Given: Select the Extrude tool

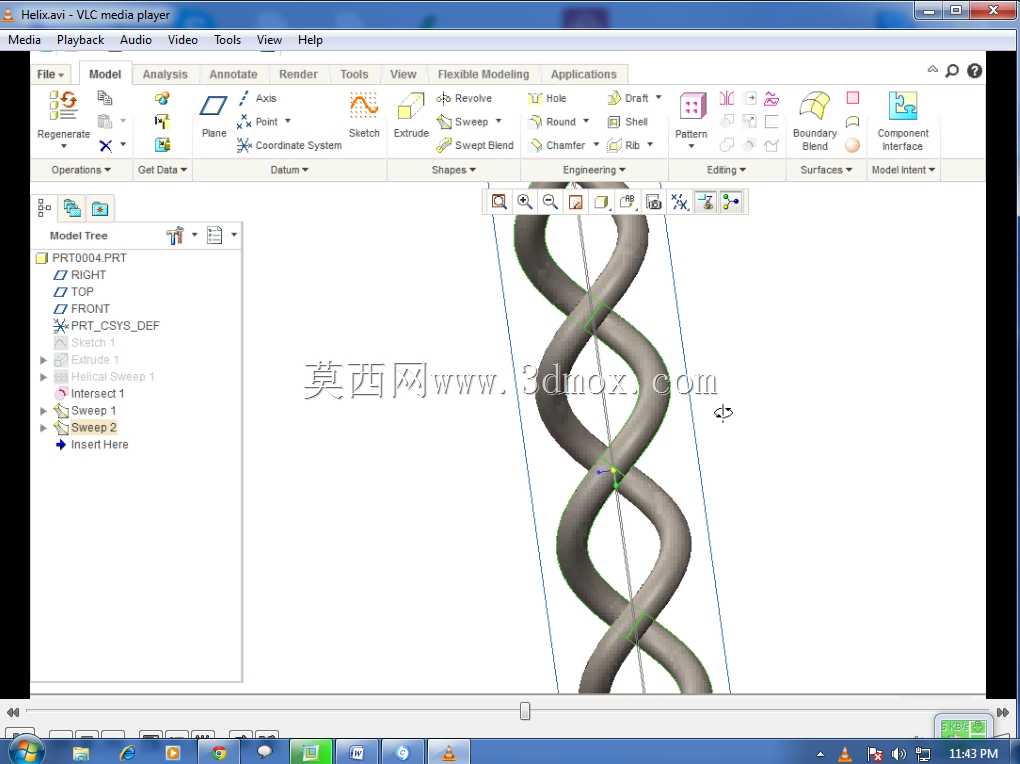Looking at the screenshot, I should click(x=411, y=115).
